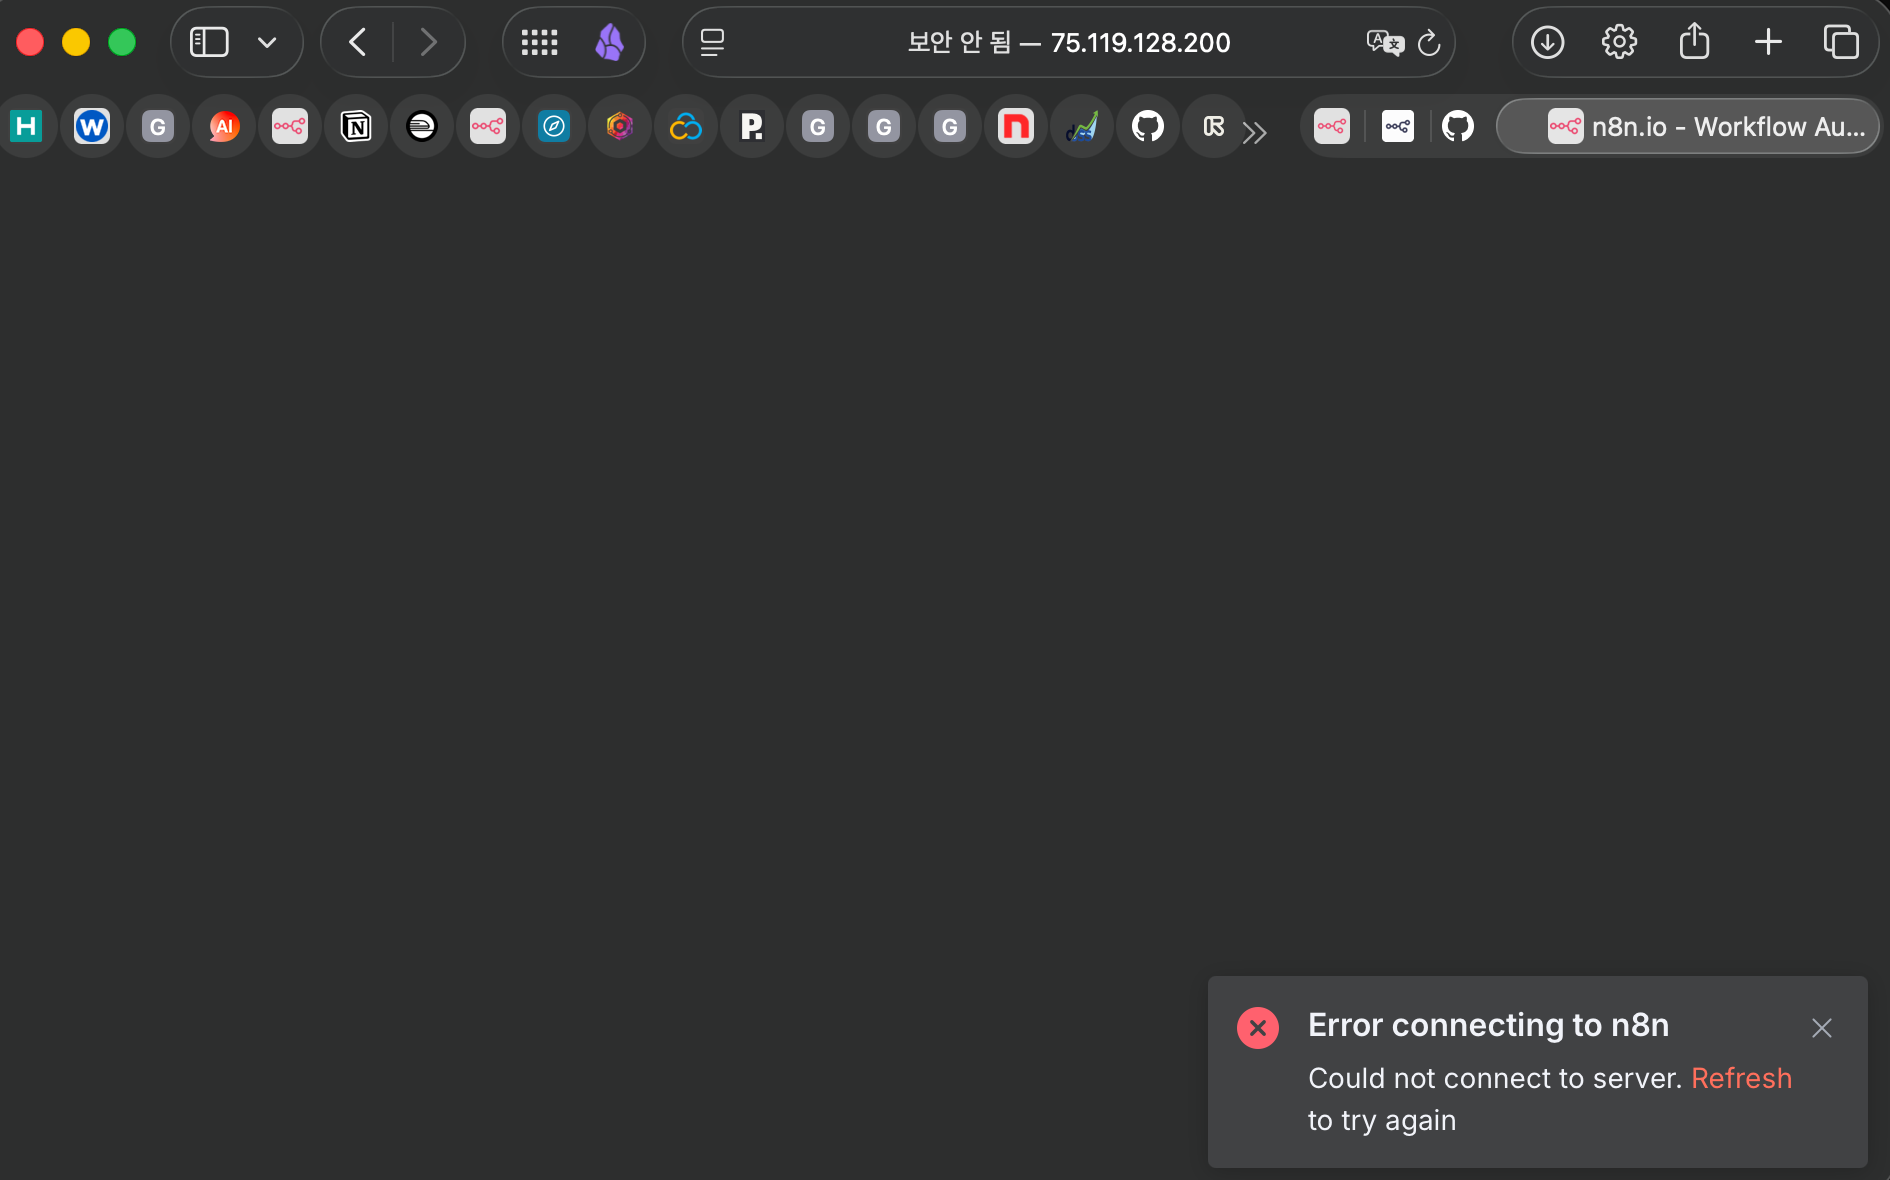Click the purple crystal extension icon
The width and height of the screenshot is (1890, 1180).
(609, 42)
